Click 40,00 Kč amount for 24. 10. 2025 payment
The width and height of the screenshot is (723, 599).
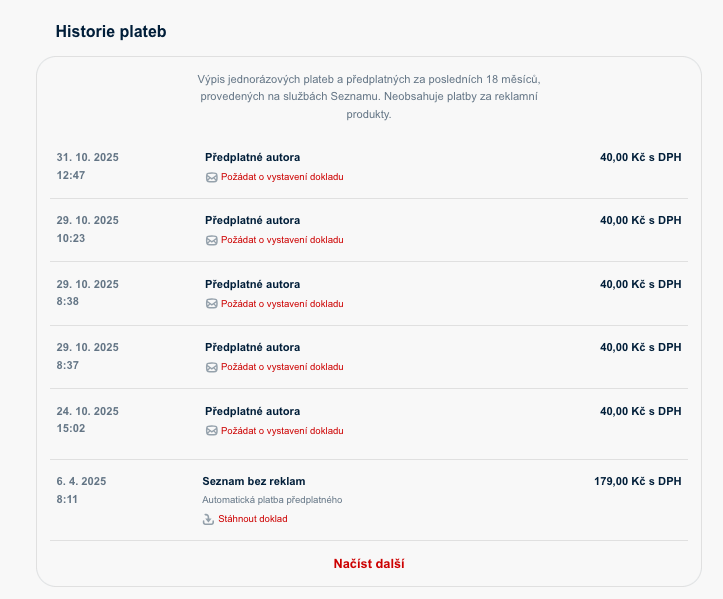click(640, 411)
